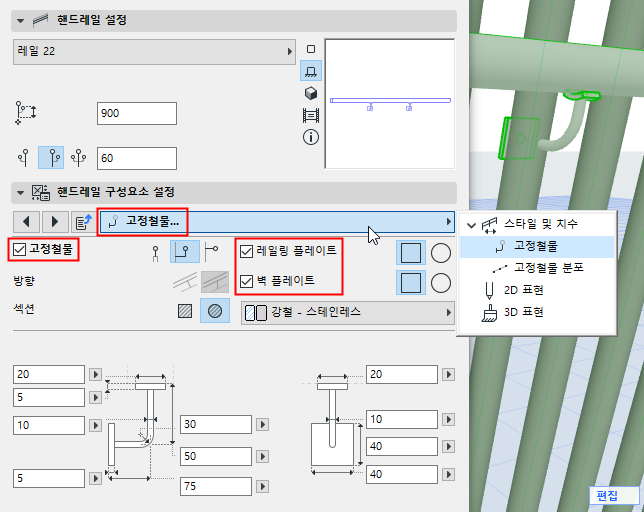Select 고정철물 in the popup menu

536,246
